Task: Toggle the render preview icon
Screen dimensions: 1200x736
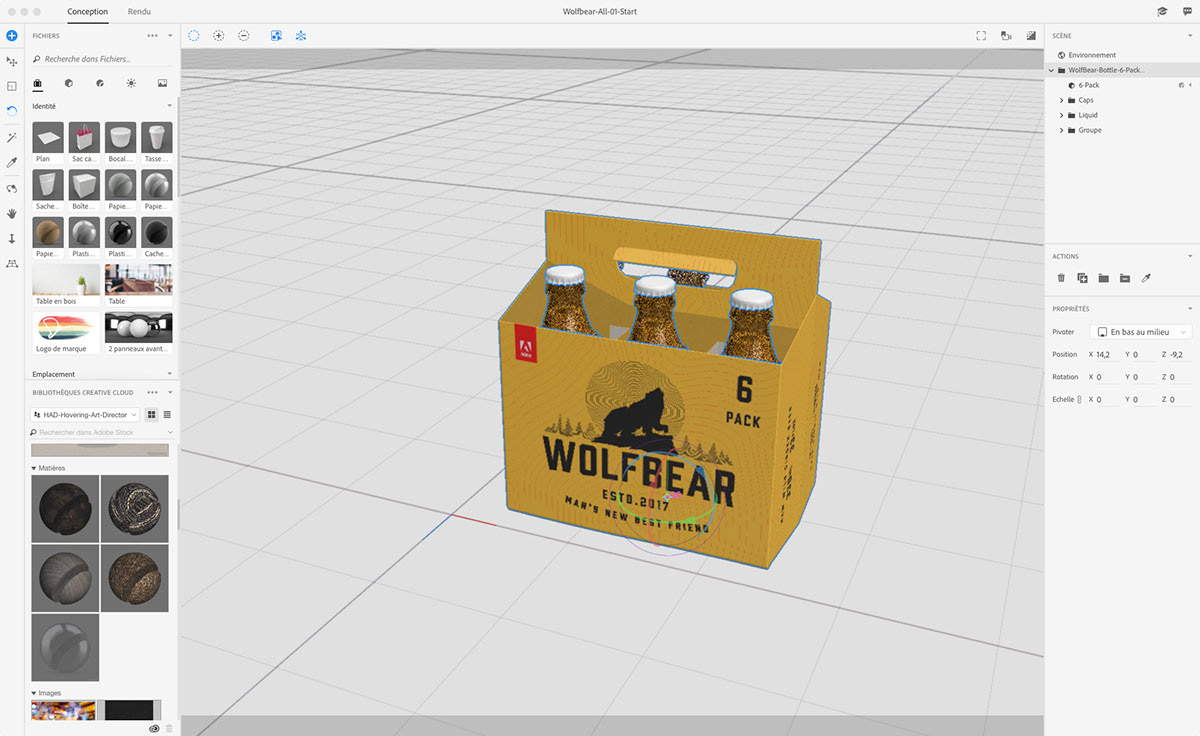Action: (1031, 36)
